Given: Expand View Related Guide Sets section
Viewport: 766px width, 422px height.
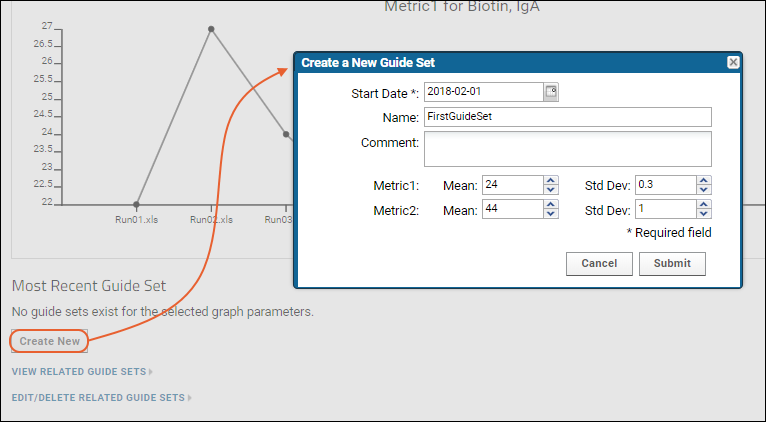Looking at the screenshot, I should point(82,372).
